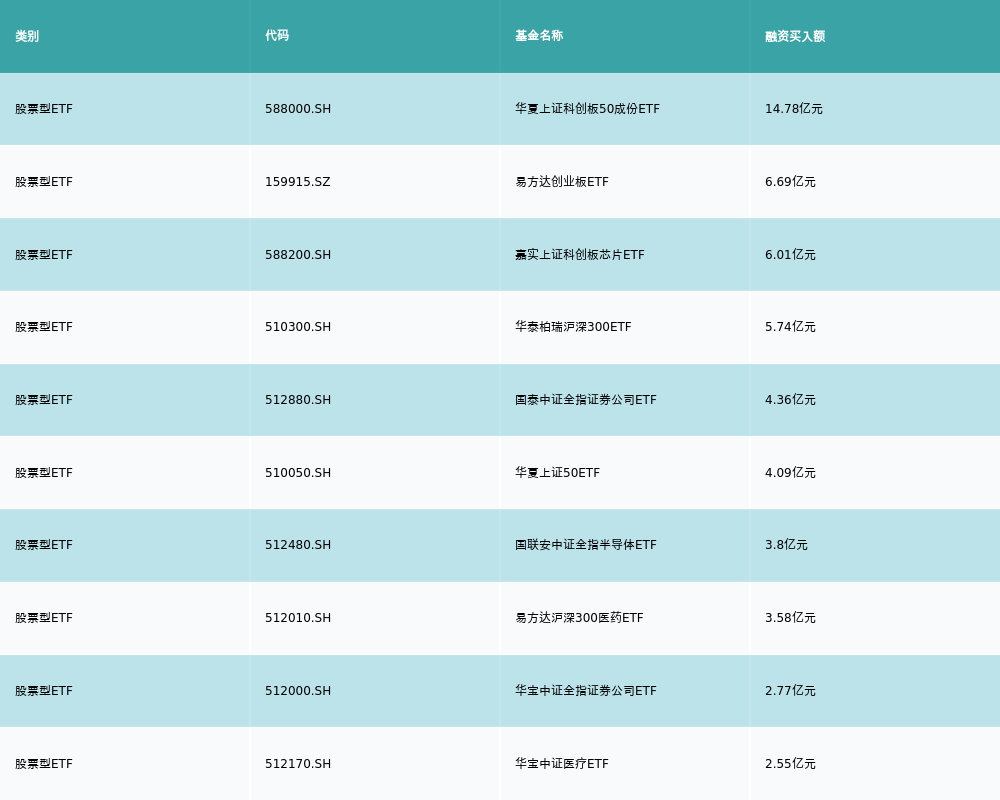Click the value 5.74亿元
The height and width of the screenshot is (800, 1000).
[790, 327]
